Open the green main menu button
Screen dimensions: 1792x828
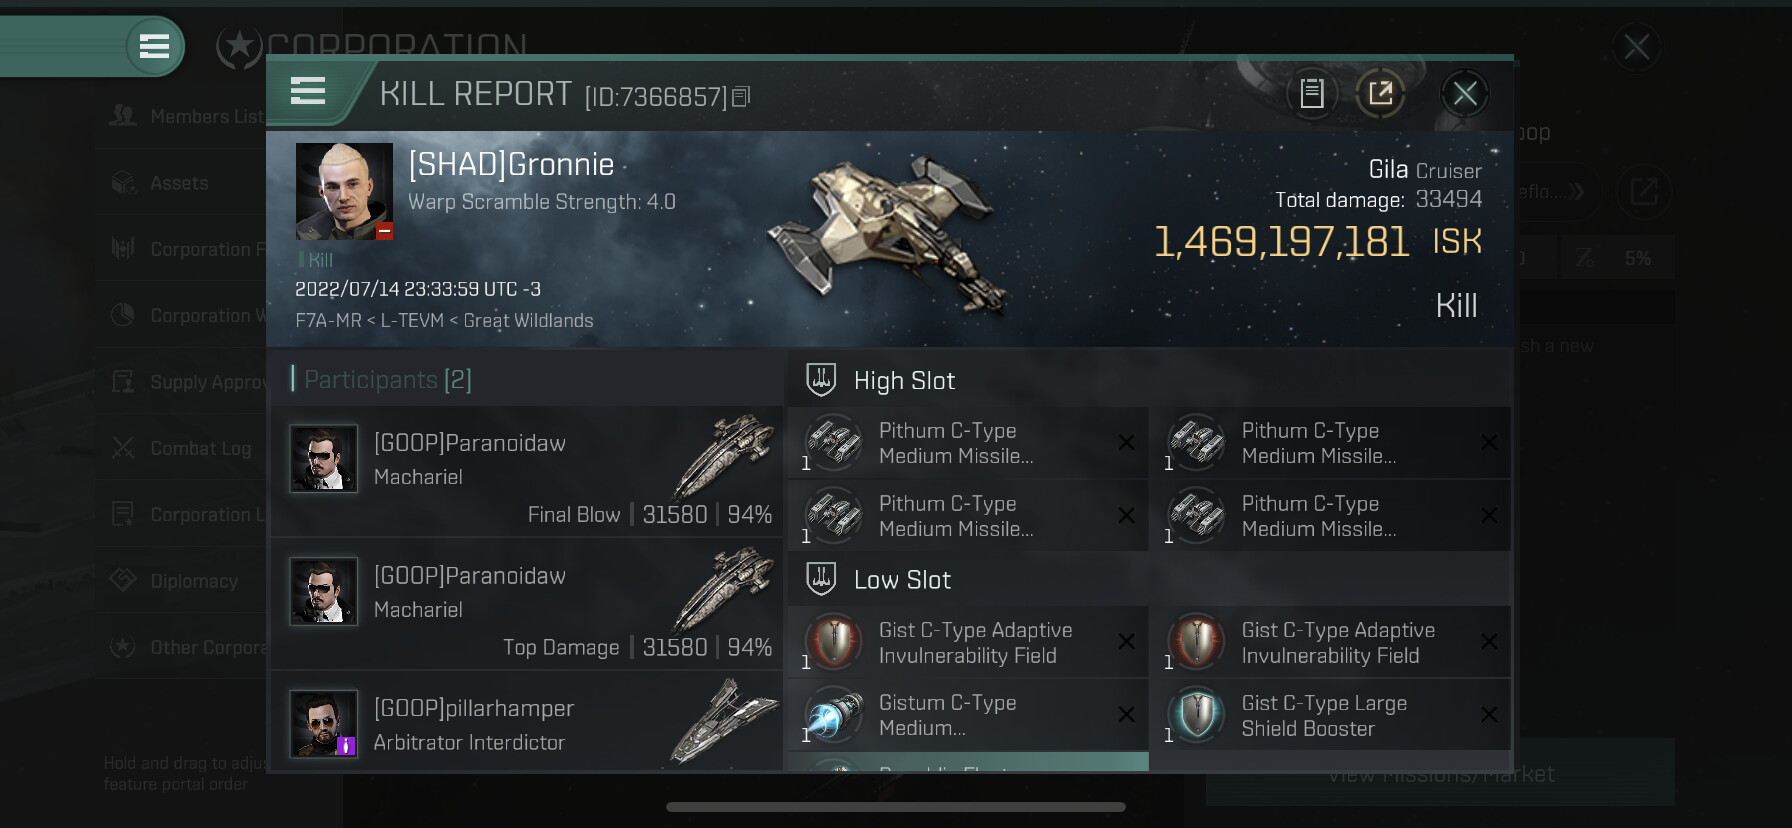coord(155,46)
